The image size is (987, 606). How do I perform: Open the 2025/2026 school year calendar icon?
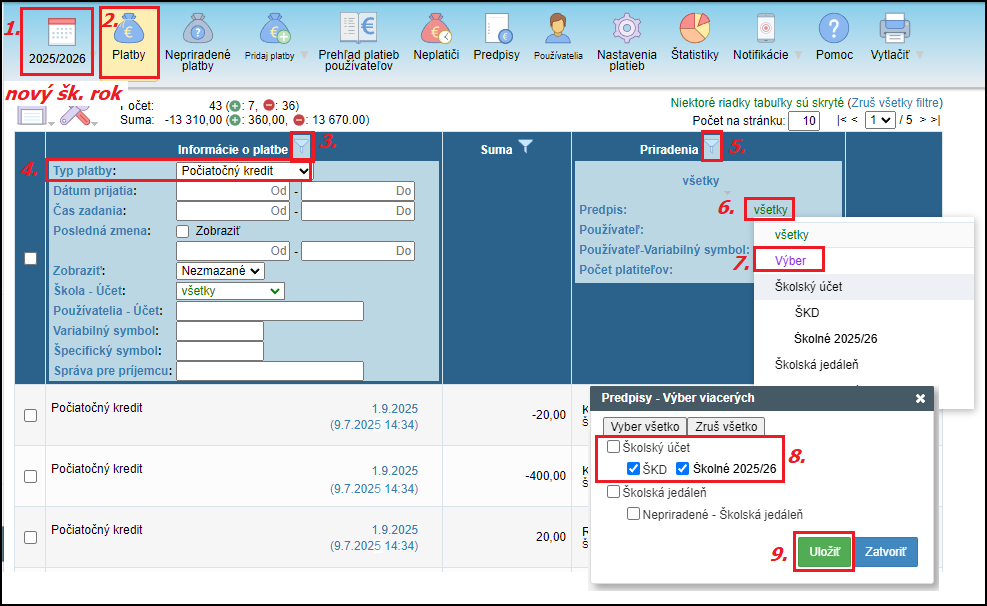click(x=57, y=34)
